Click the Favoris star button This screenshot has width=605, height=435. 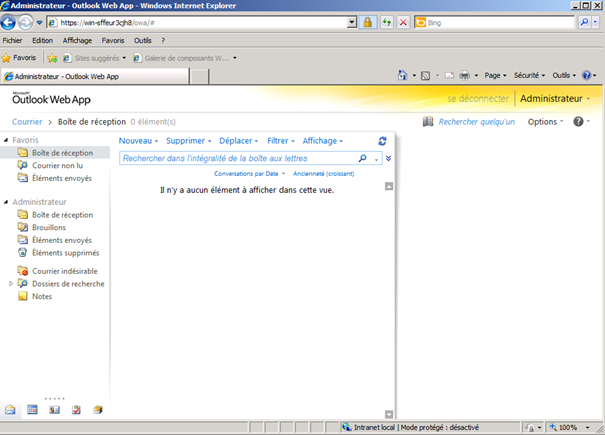click(19, 58)
